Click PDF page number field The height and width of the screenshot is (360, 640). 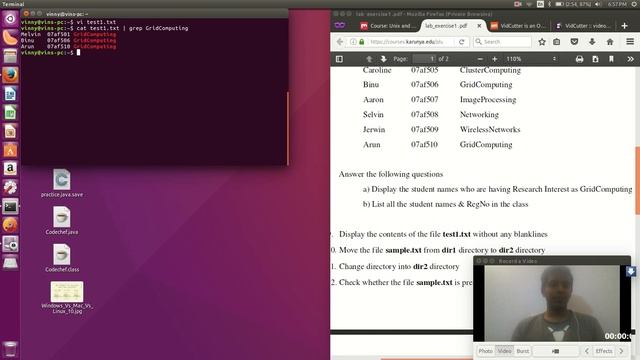coord(424,59)
